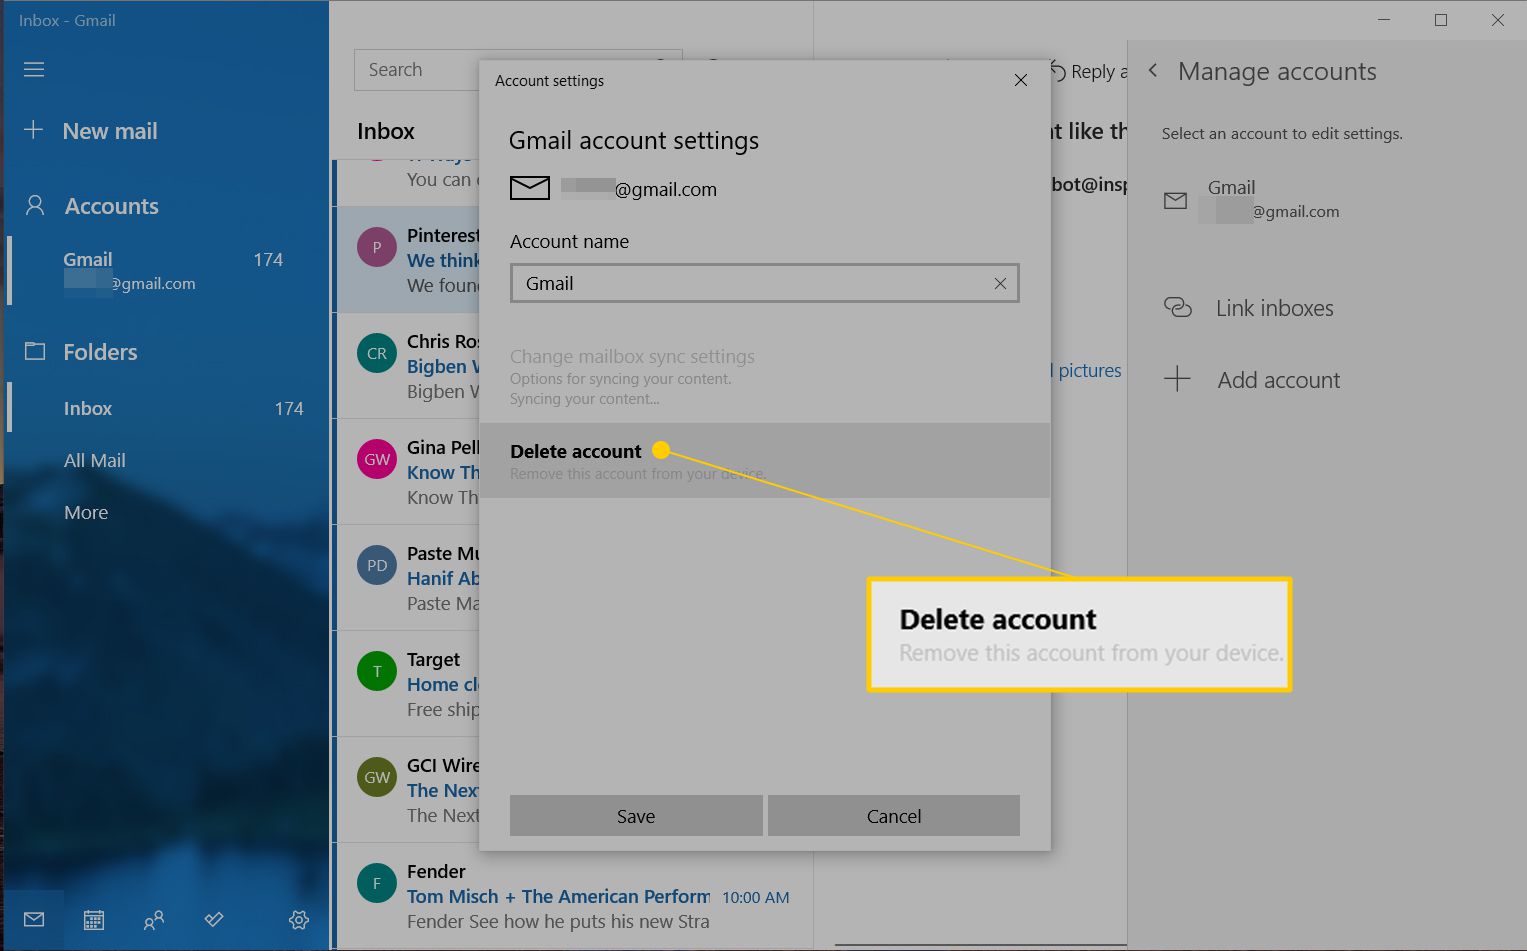The image size is (1527, 951).
Task: Open the Target email in list
Action: (407, 684)
